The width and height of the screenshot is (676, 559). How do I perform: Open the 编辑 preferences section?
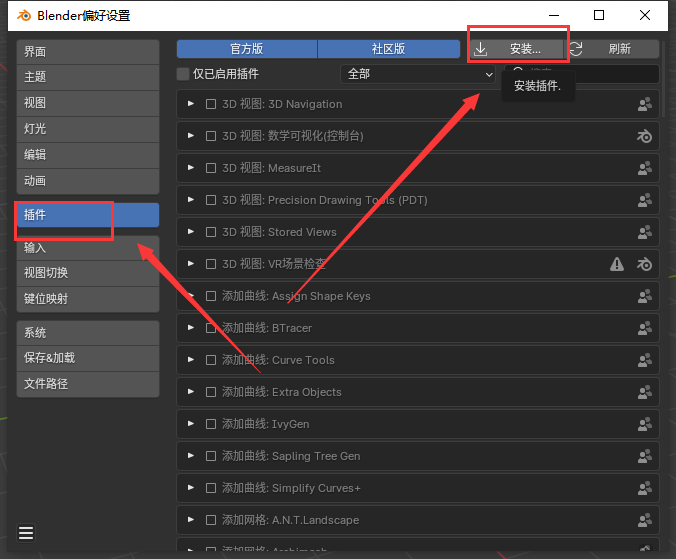[88, 155]
